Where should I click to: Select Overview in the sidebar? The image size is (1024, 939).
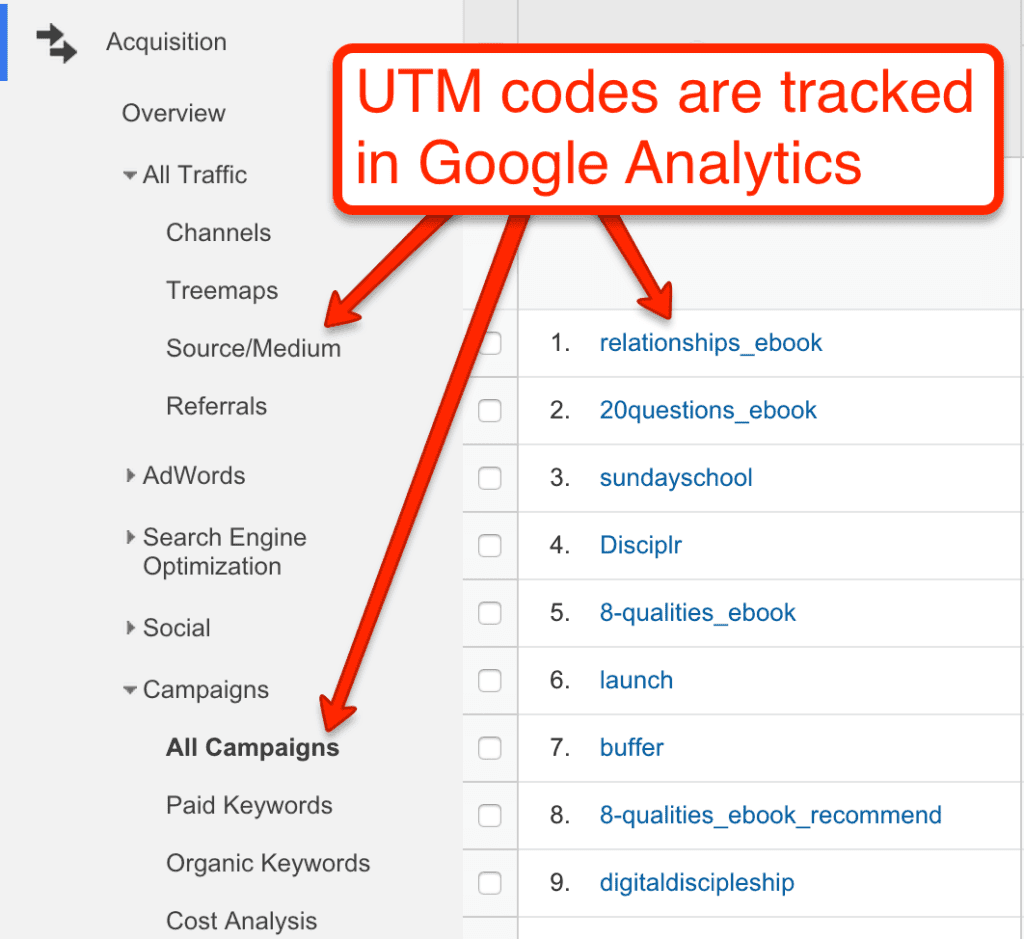point(173,113)
